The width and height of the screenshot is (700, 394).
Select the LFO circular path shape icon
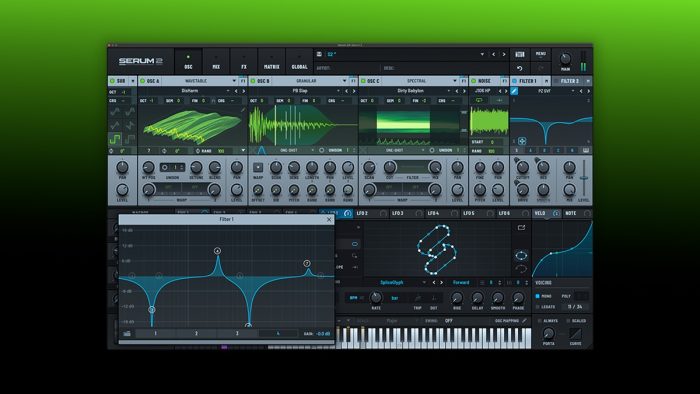(x=521, y=256)
